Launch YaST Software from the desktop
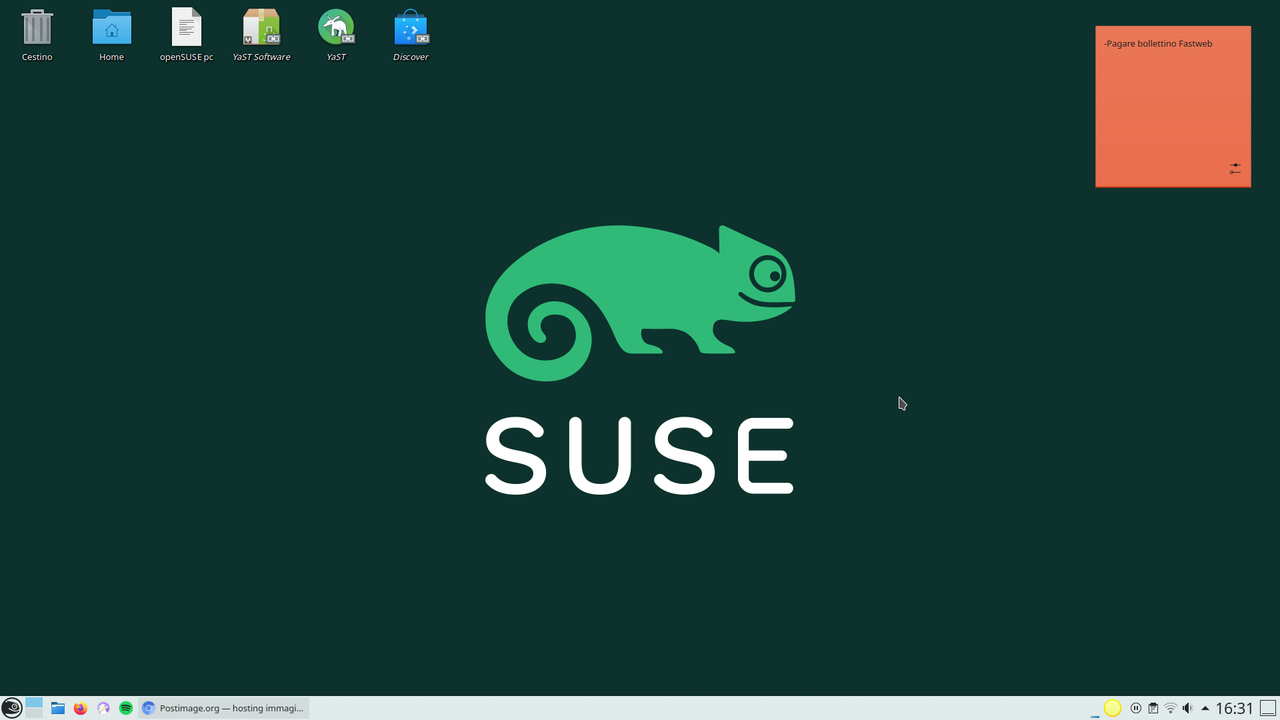Viewport: 1280px width, 720px height. pos(261,28)
